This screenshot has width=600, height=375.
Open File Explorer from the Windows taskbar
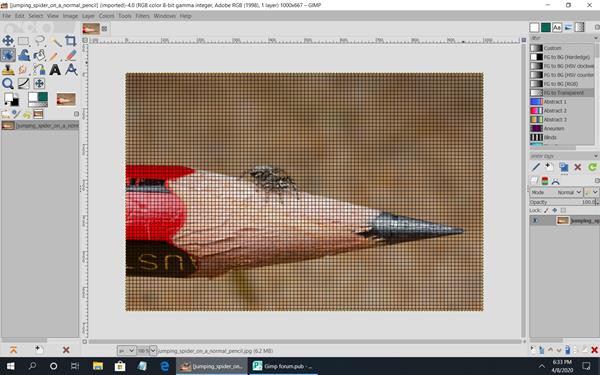(98, 366)
